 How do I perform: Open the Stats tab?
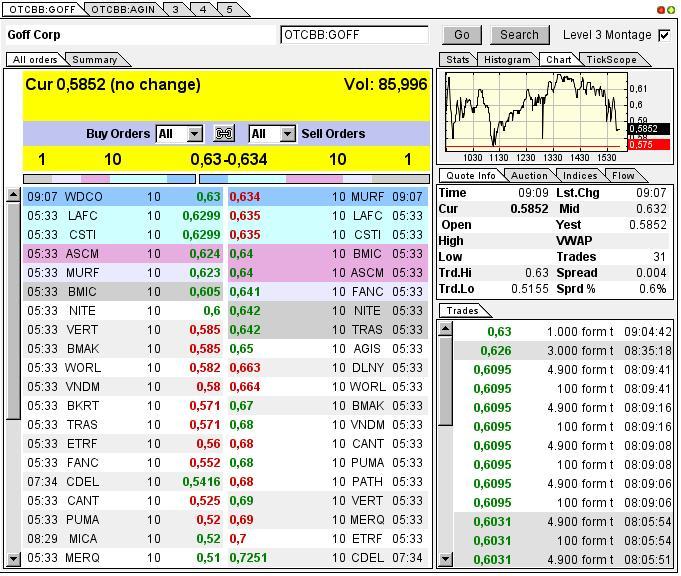(458, 60)
